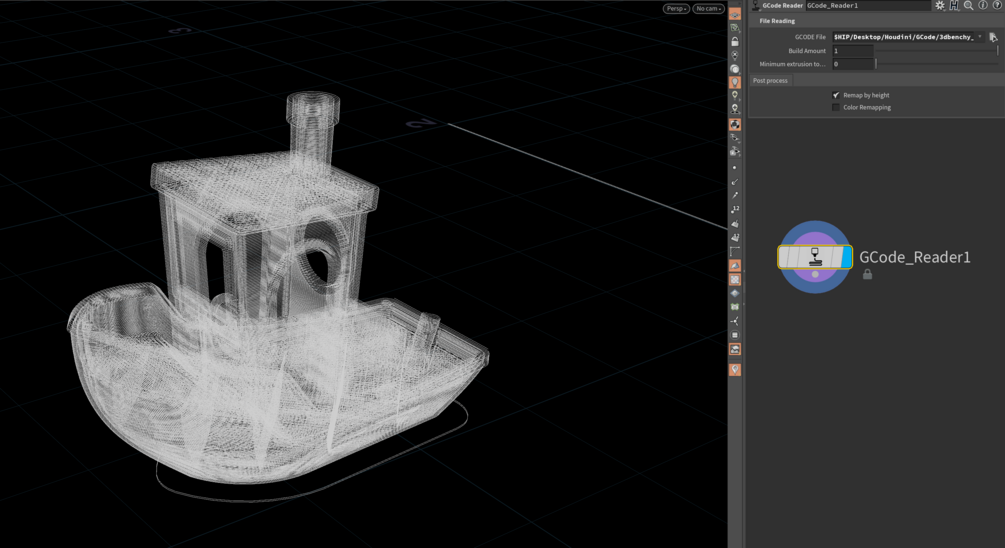Click the round grid display icon
The width and height of the screenshot is (1005, 548).
735,335
